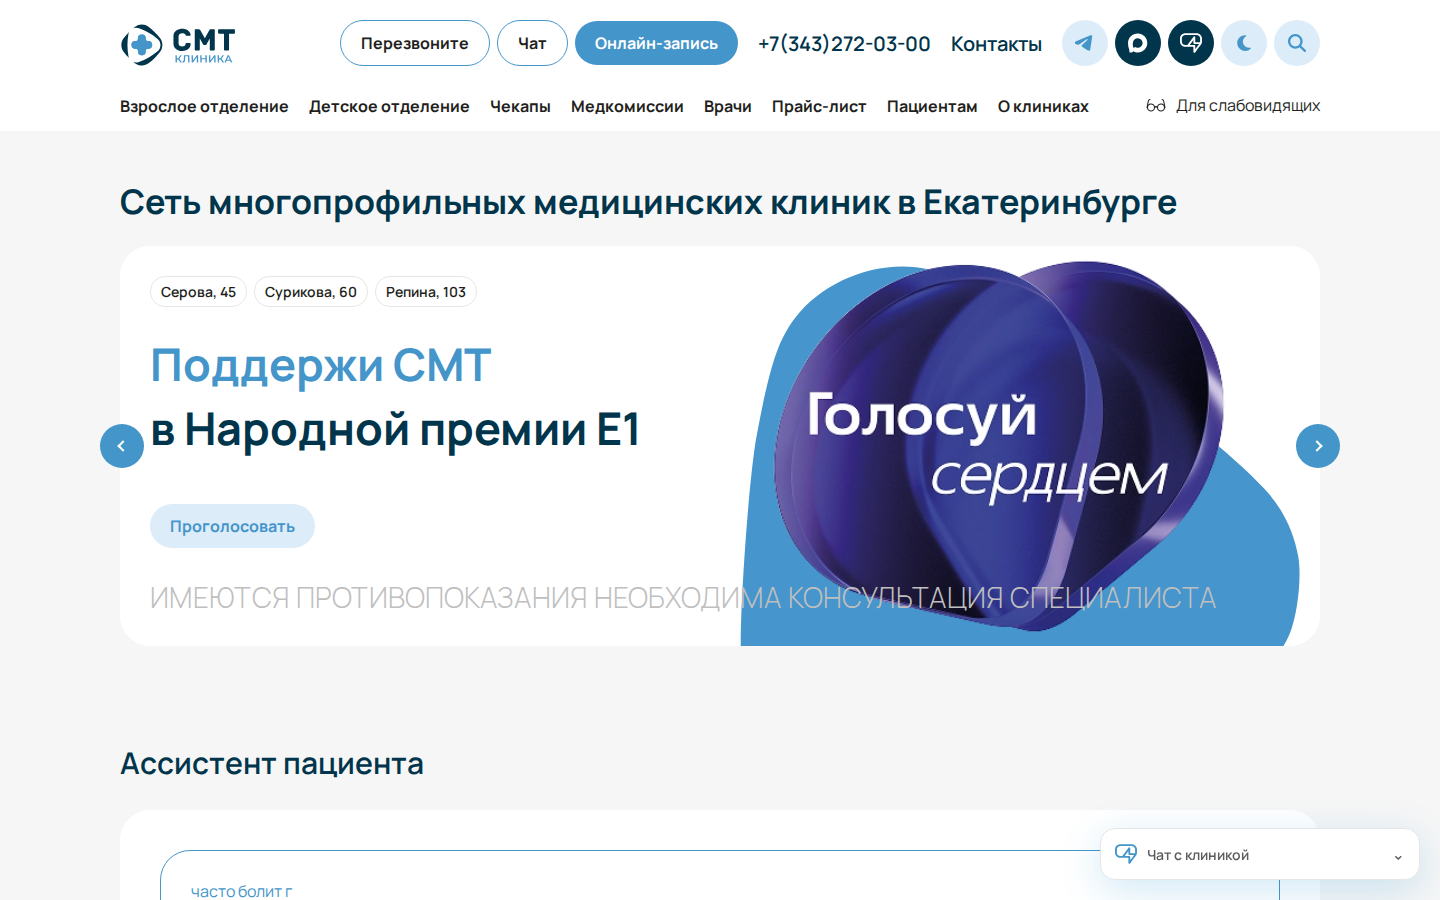Go to next slide with right arrow
1440x900 pixels.
click(x=1318, y=446)
